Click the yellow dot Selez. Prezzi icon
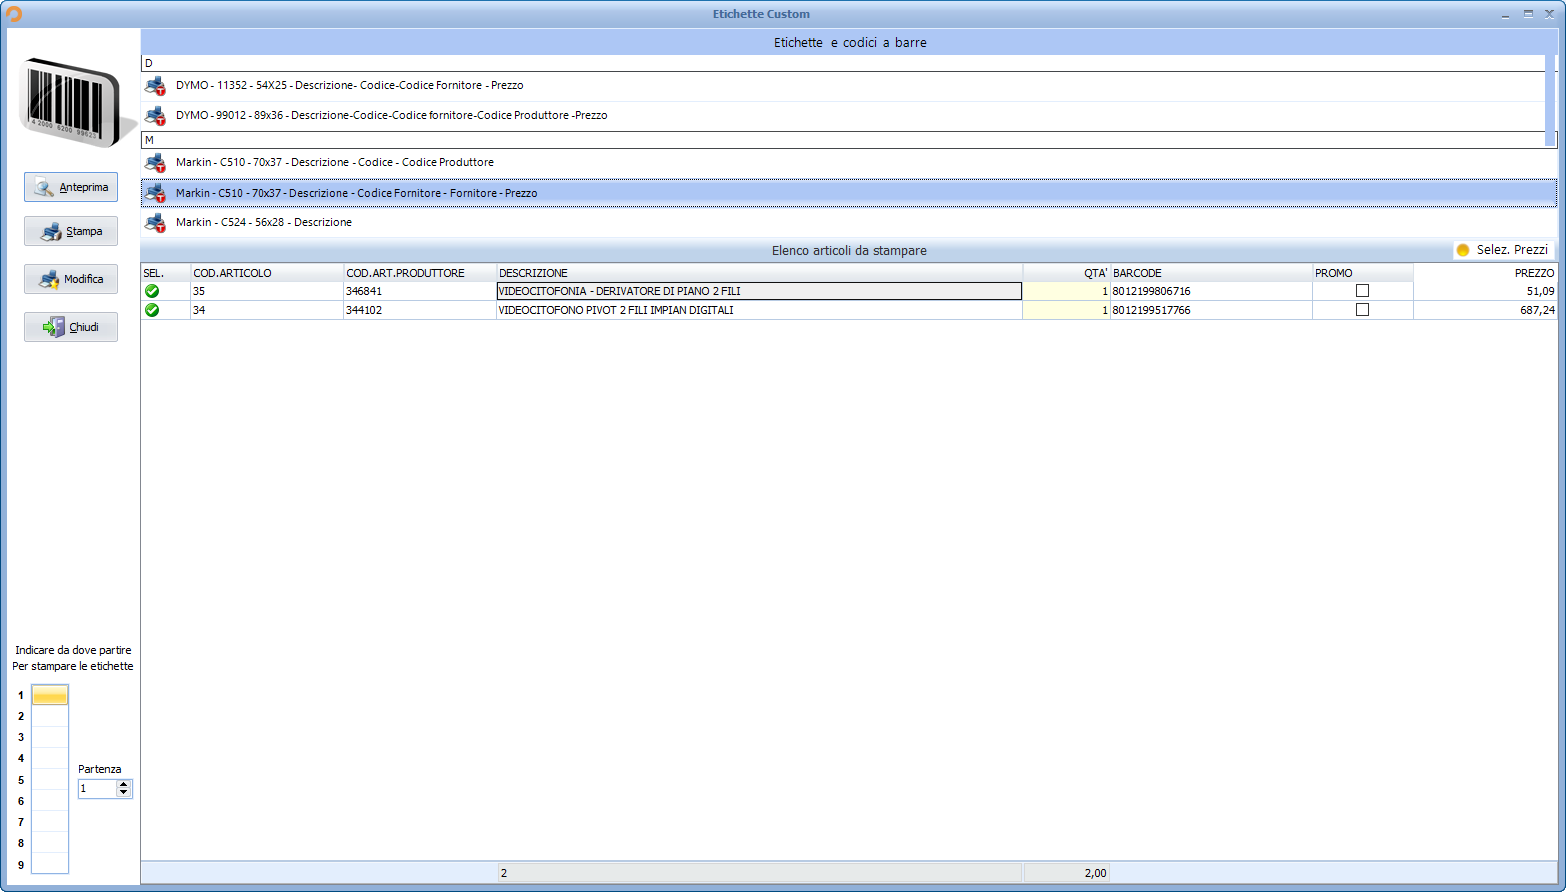1566x892 pixels. pyautogui.click(x=1463, y=250)
